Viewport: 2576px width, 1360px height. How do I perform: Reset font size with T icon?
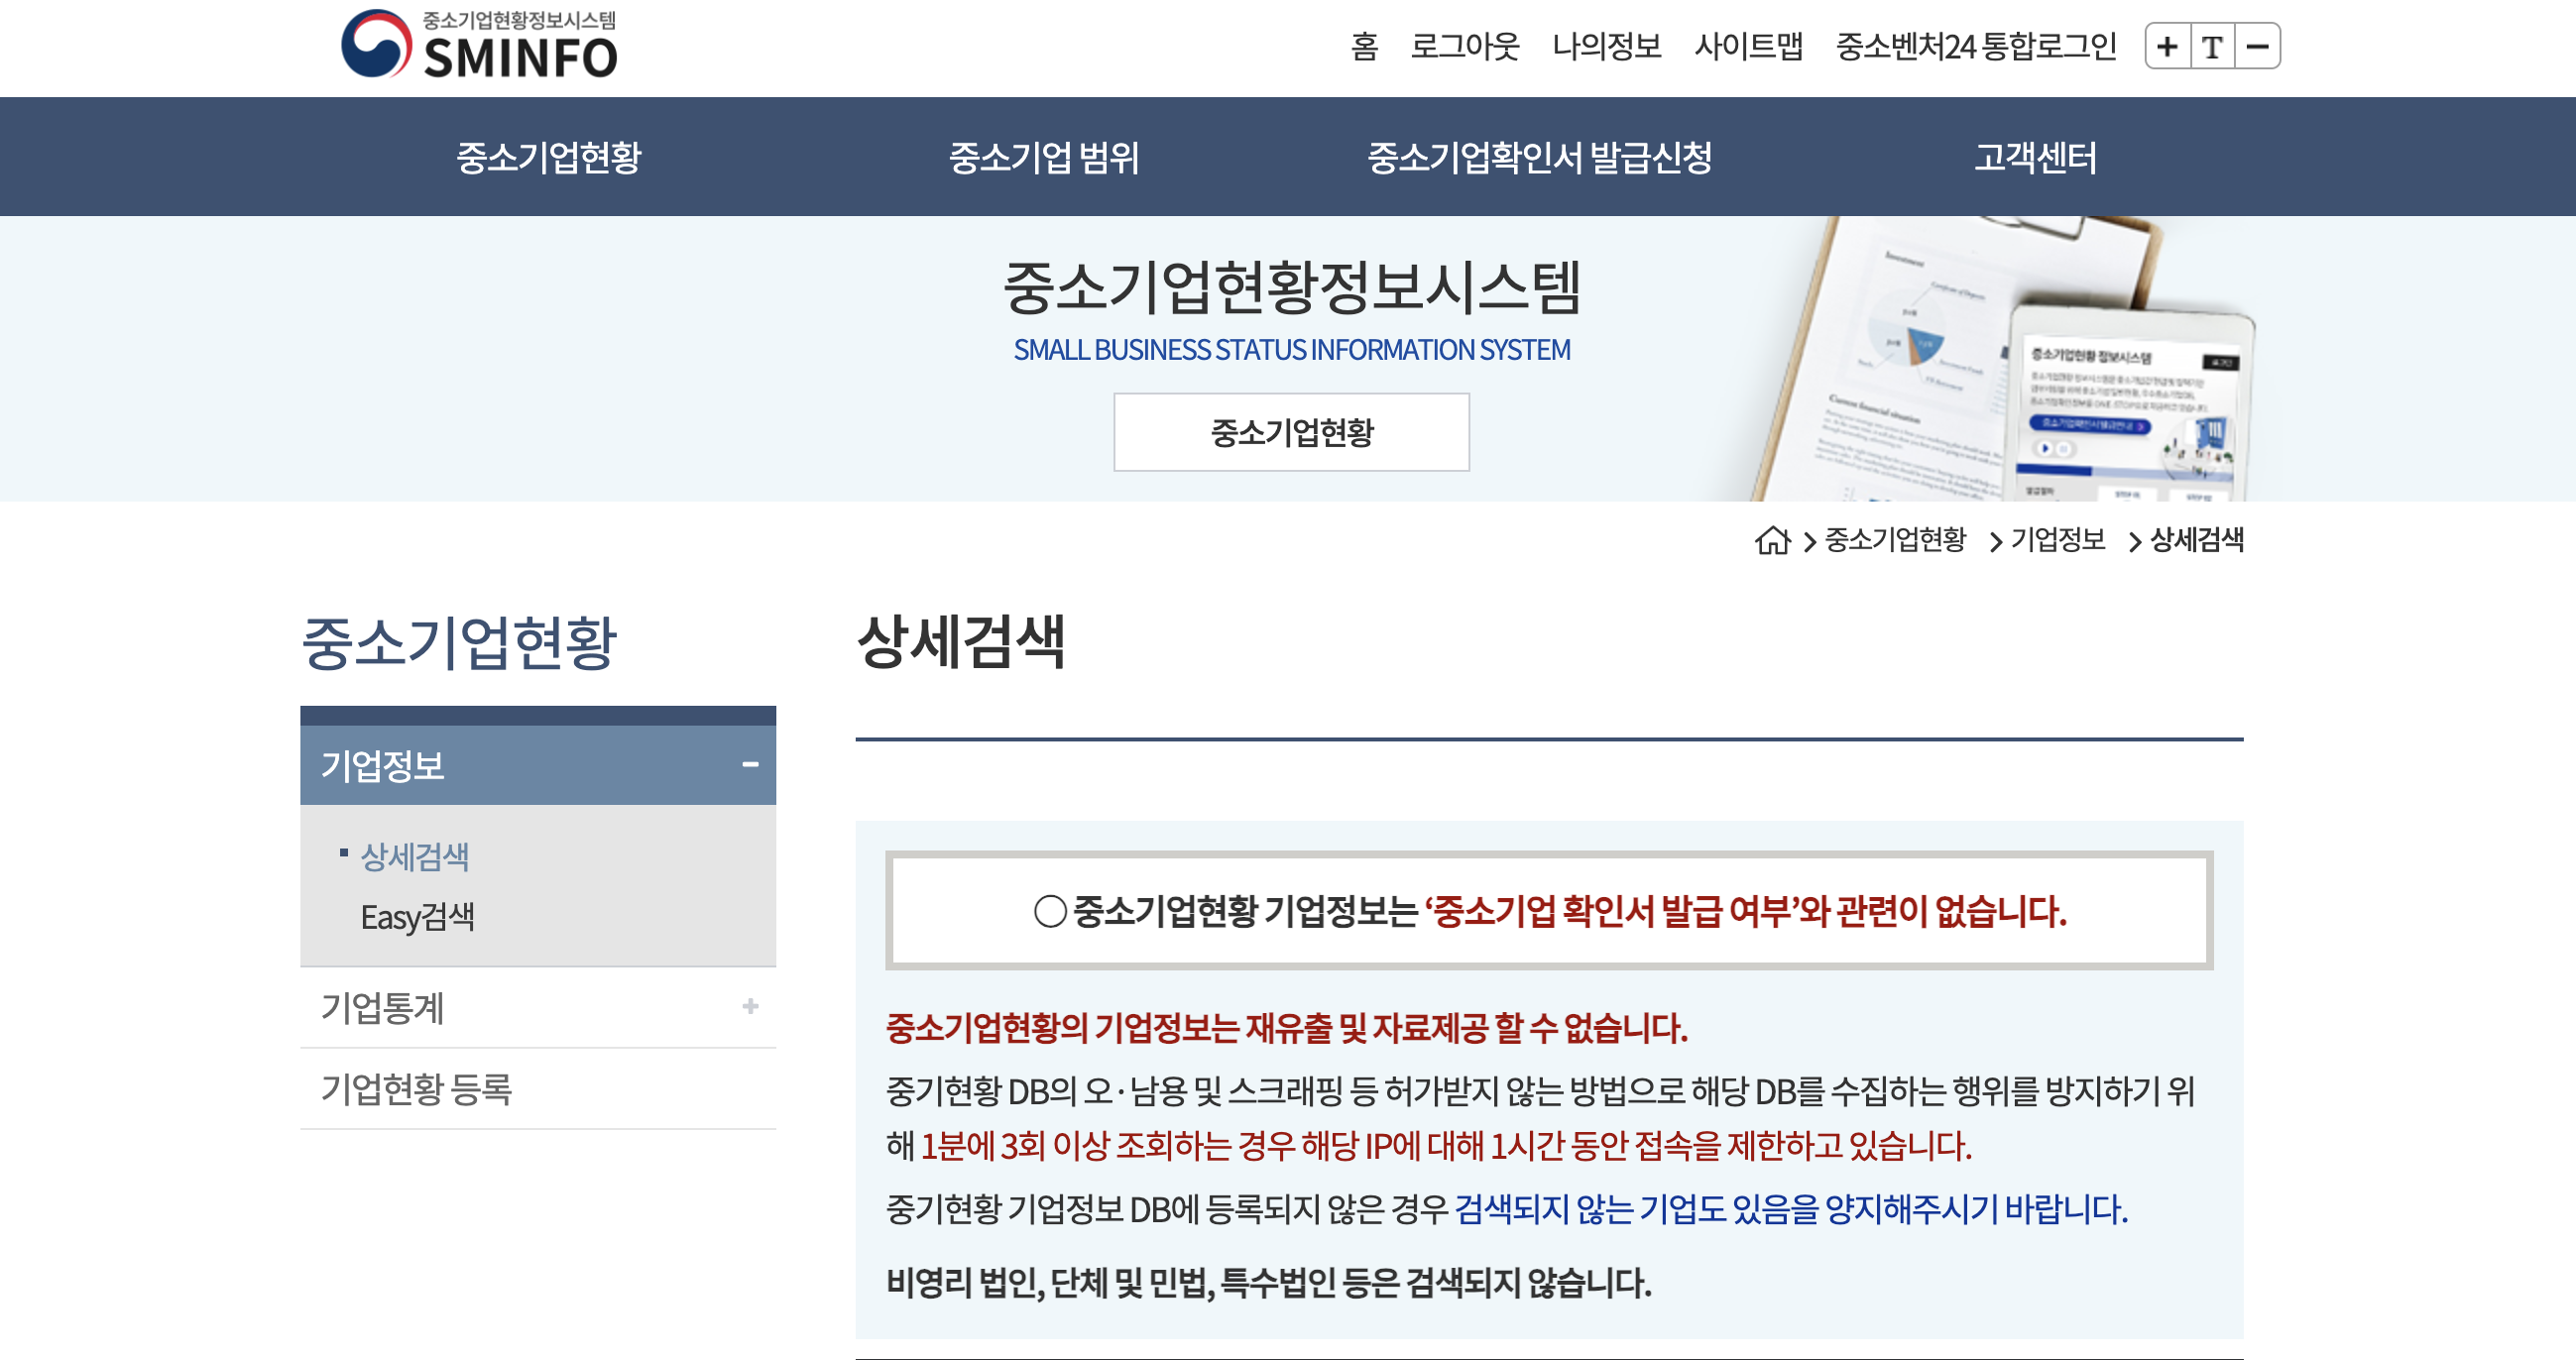tap(2212, 47)
